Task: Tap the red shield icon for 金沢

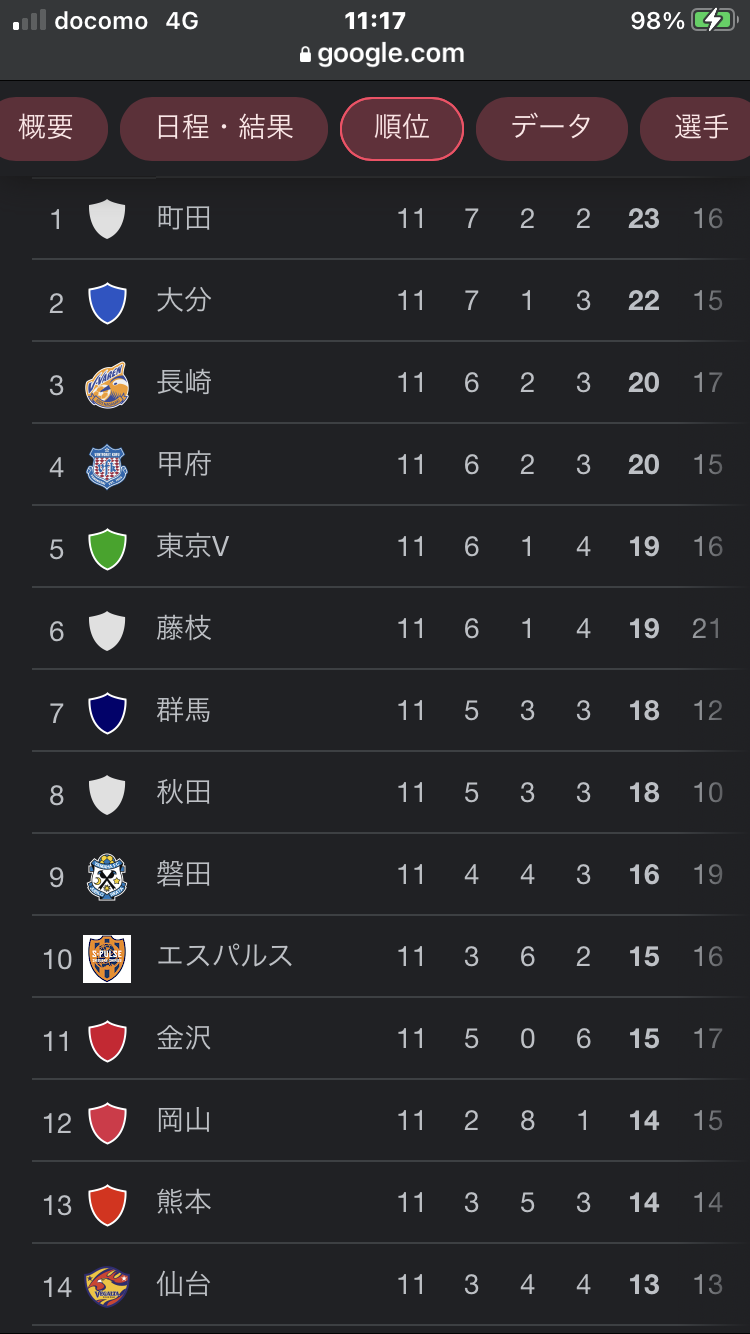Action: tap(107, 1040)
